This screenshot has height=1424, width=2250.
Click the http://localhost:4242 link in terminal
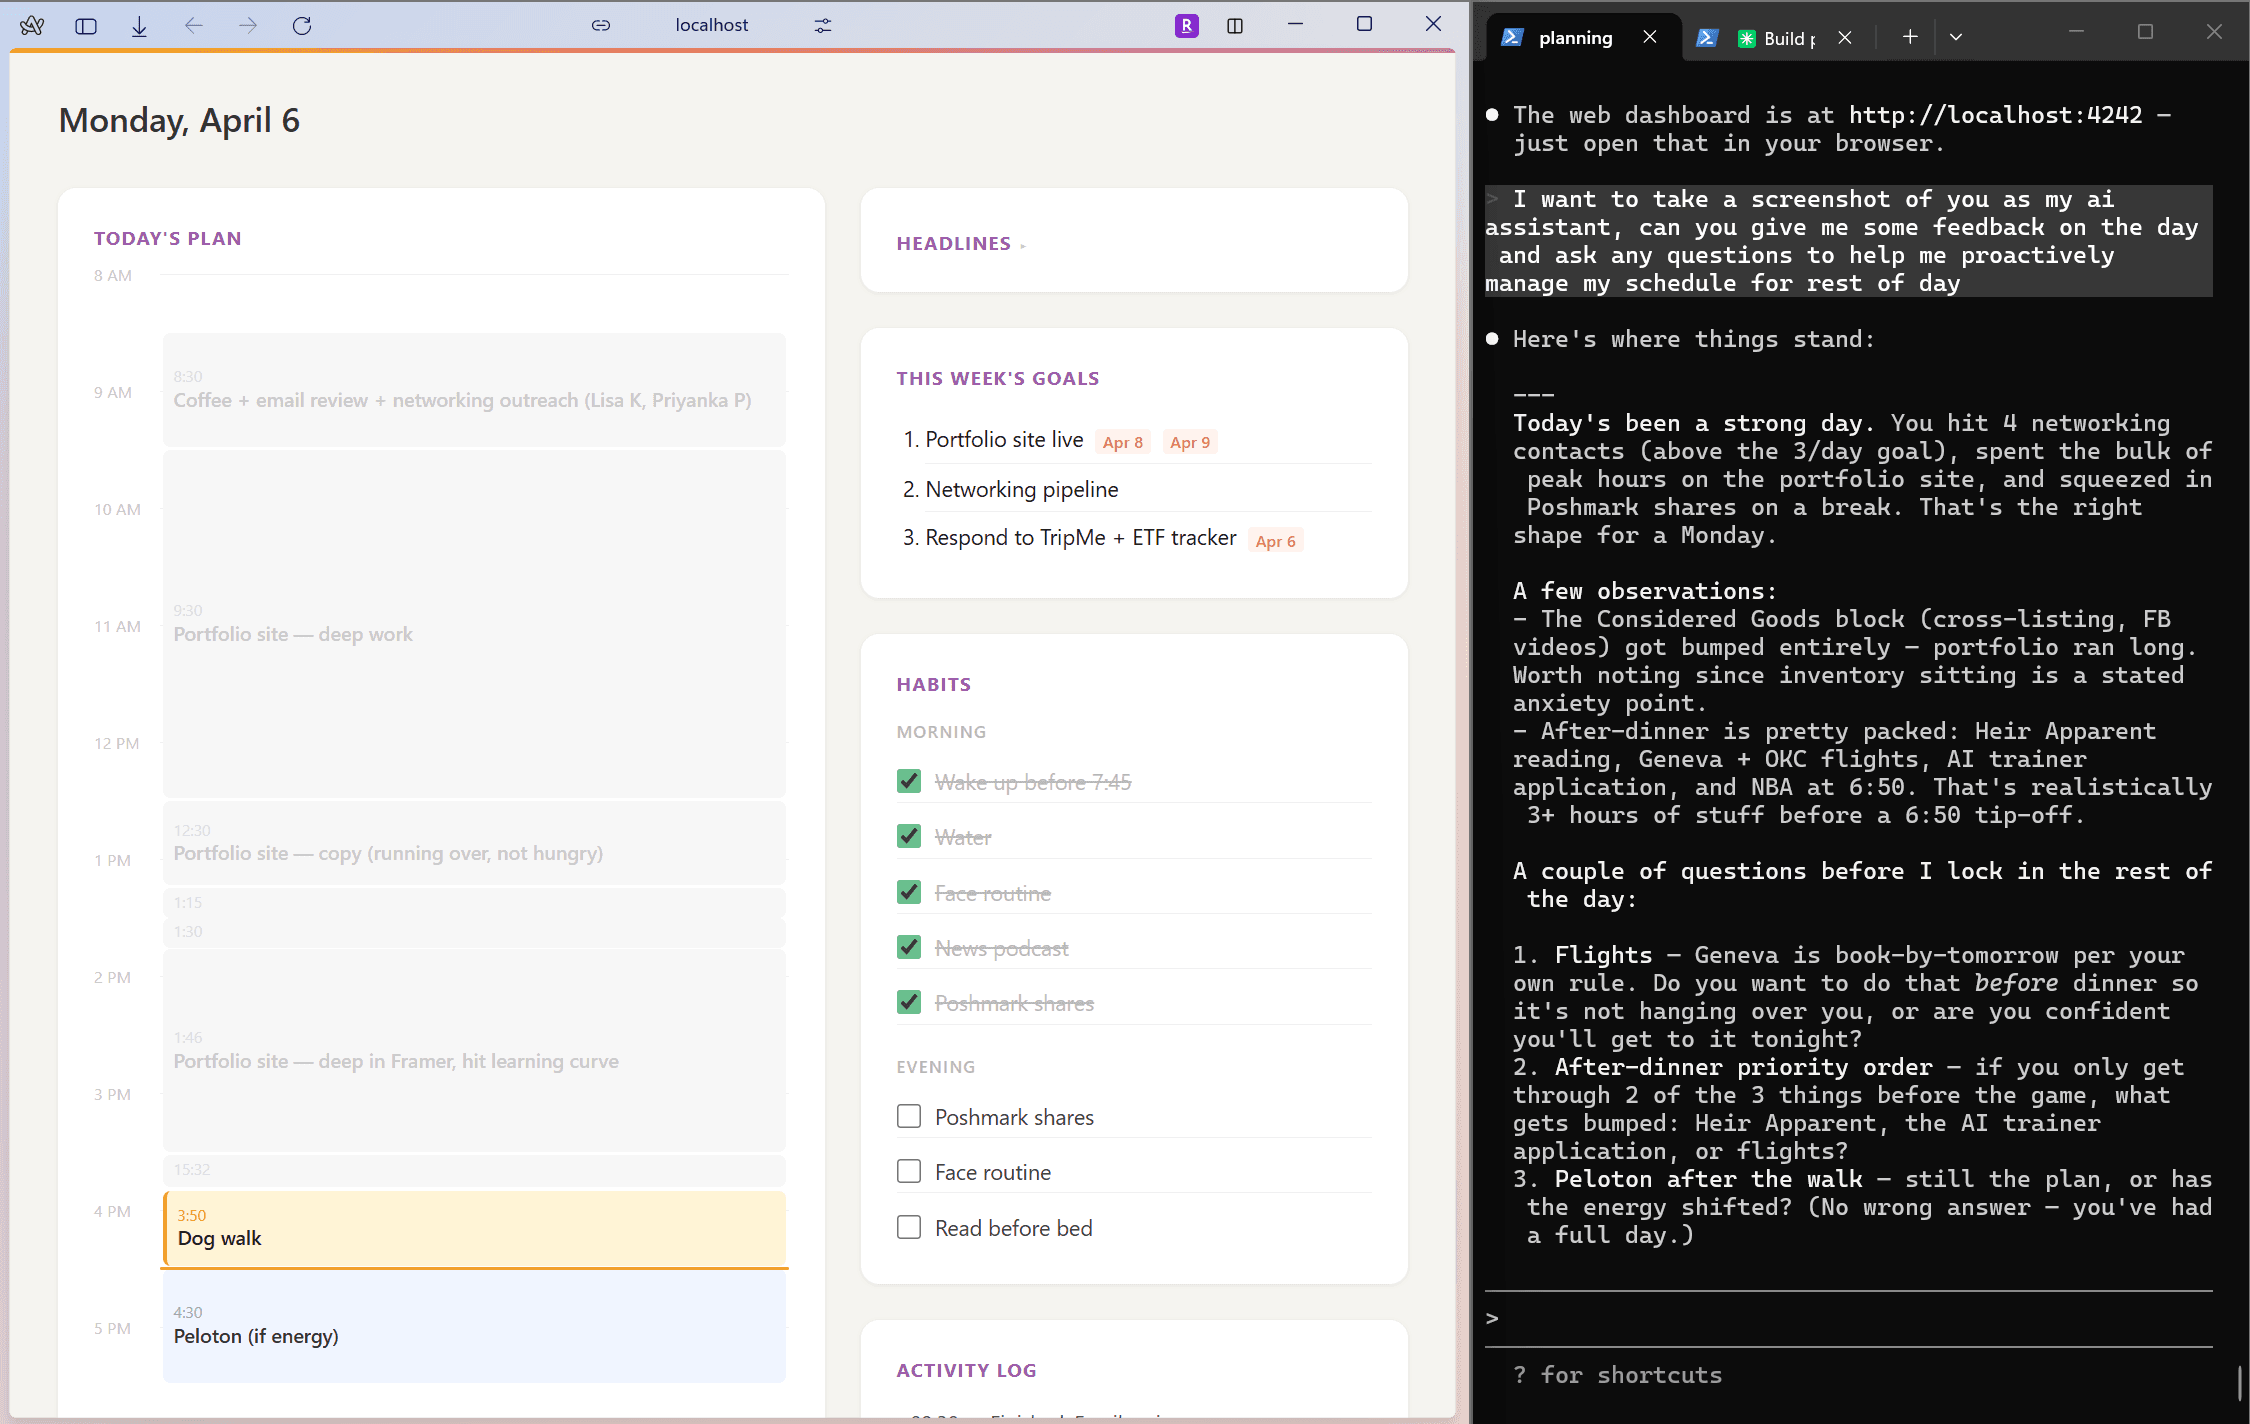coord(1994,115)
